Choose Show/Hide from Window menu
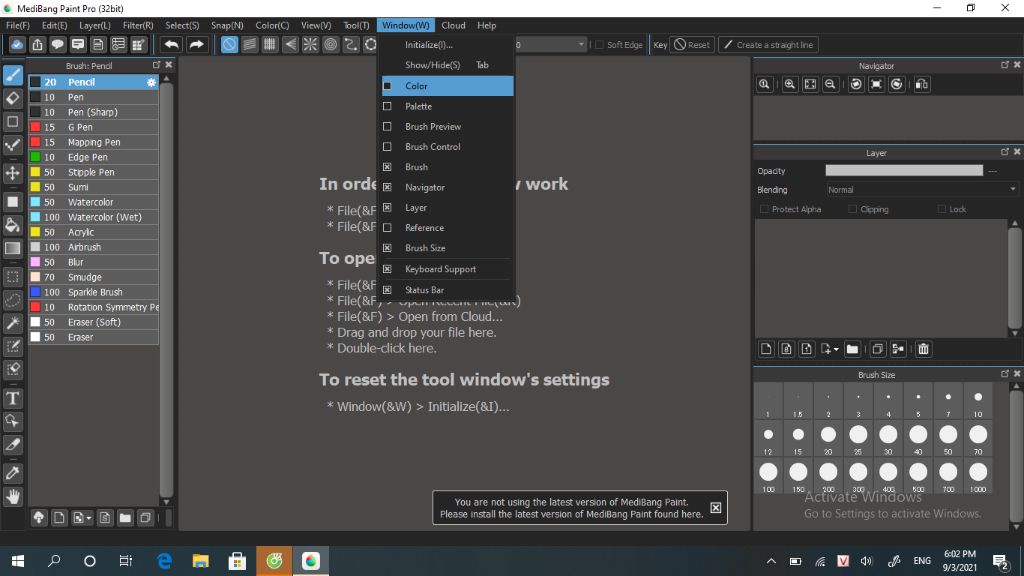Screen dimensions: 1024x576 447,65
